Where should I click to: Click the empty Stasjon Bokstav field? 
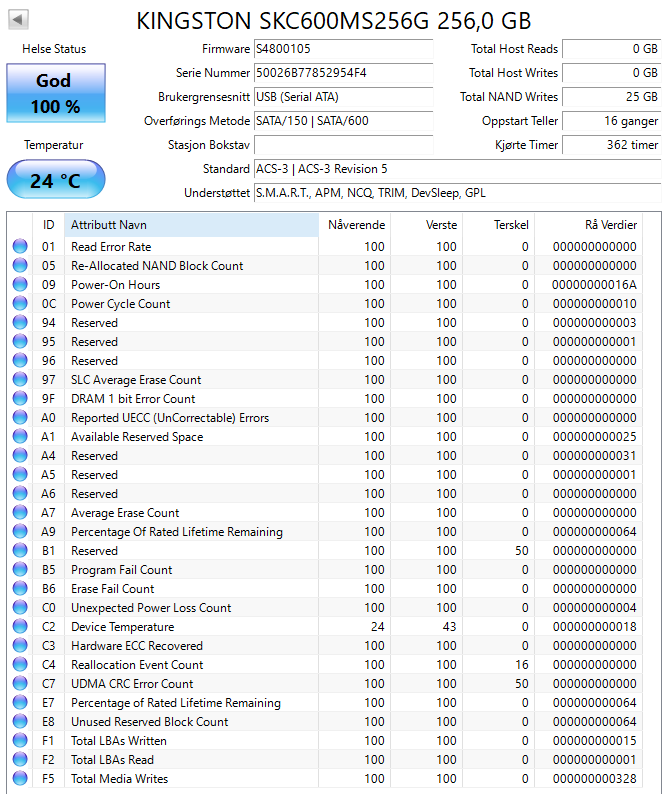tap(343, 145)
